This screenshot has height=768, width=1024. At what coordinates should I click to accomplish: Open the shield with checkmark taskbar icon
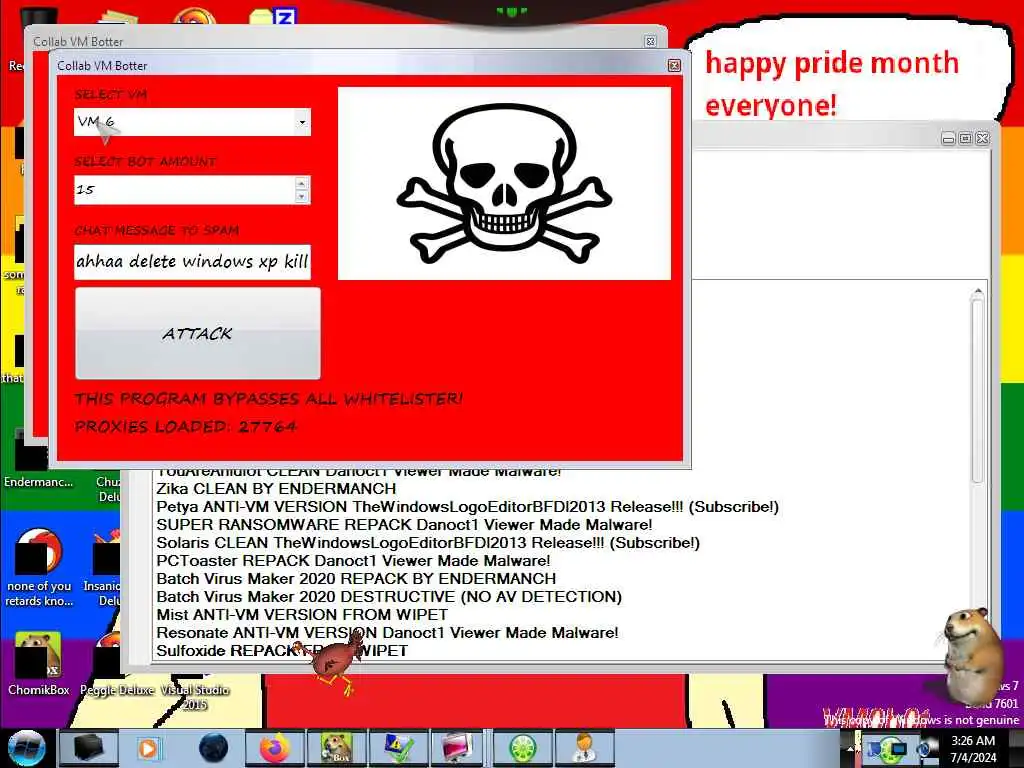[397, 748]
